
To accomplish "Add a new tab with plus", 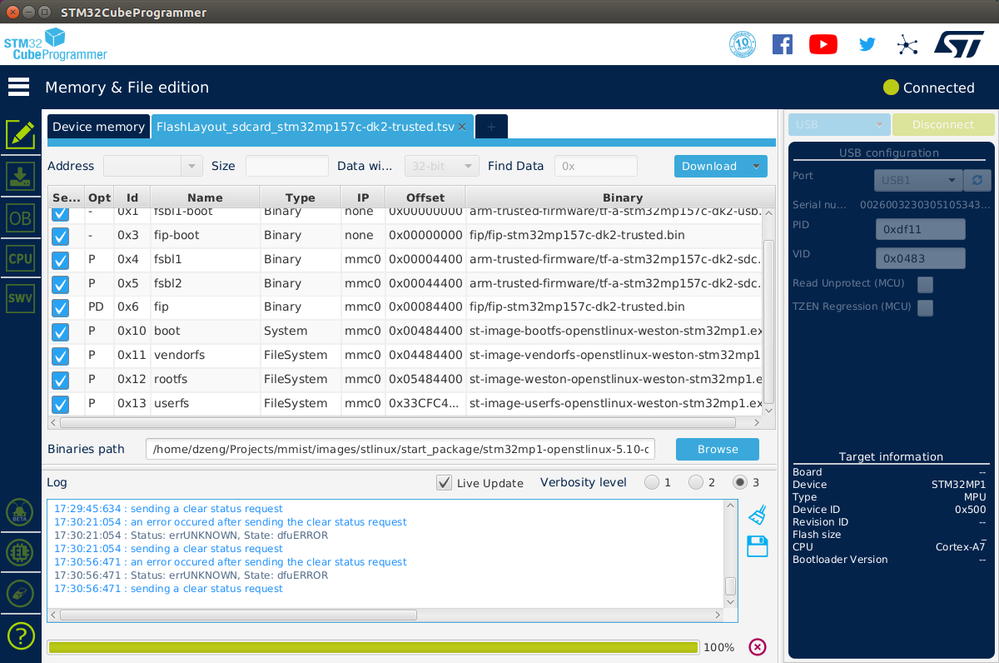I will click(491, 127).
